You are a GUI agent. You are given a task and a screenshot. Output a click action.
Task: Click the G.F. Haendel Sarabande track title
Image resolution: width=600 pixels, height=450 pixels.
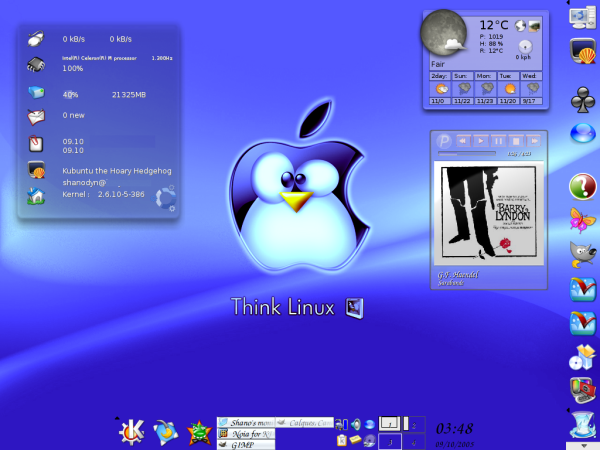pyautogui.click(x=458, y=279)
